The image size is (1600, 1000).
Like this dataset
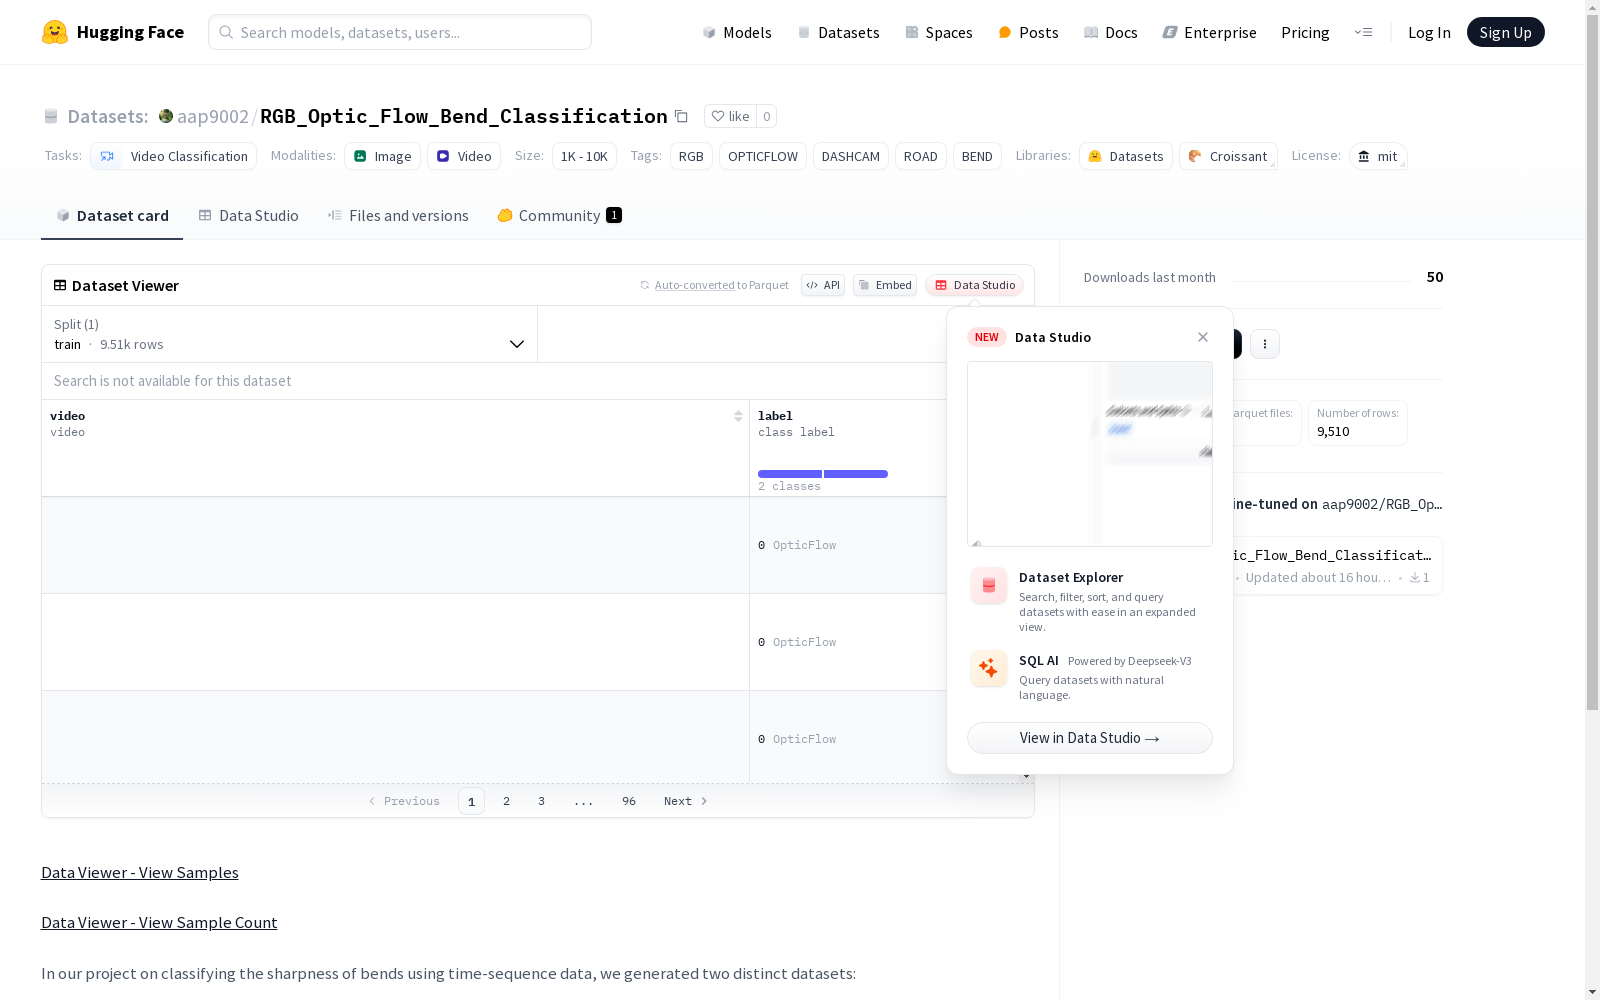coord(730,116)
